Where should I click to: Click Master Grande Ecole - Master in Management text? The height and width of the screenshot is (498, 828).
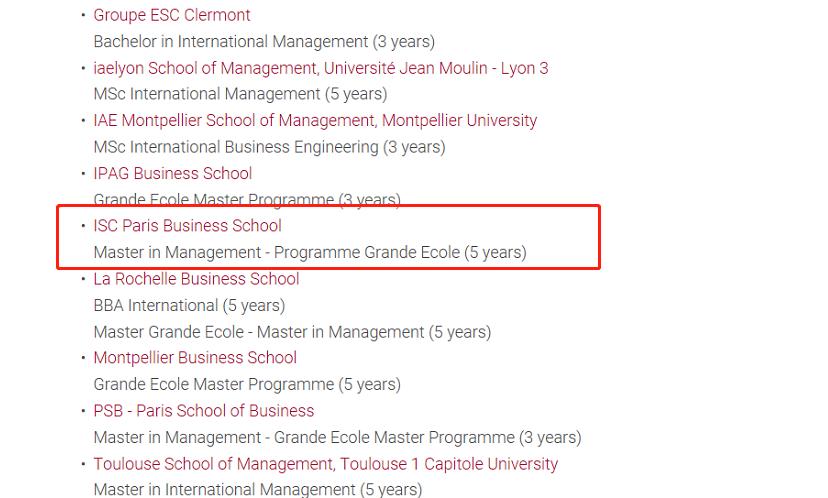point(292,332)
